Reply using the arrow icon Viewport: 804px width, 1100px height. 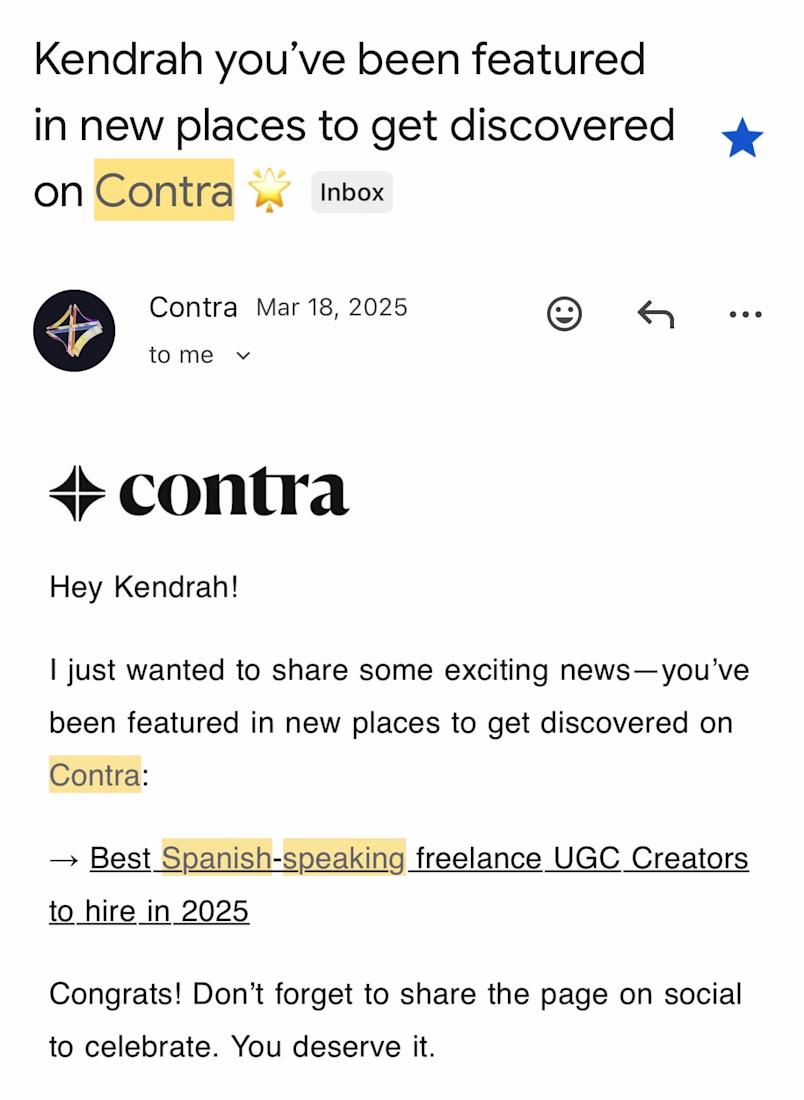(656, 315)
